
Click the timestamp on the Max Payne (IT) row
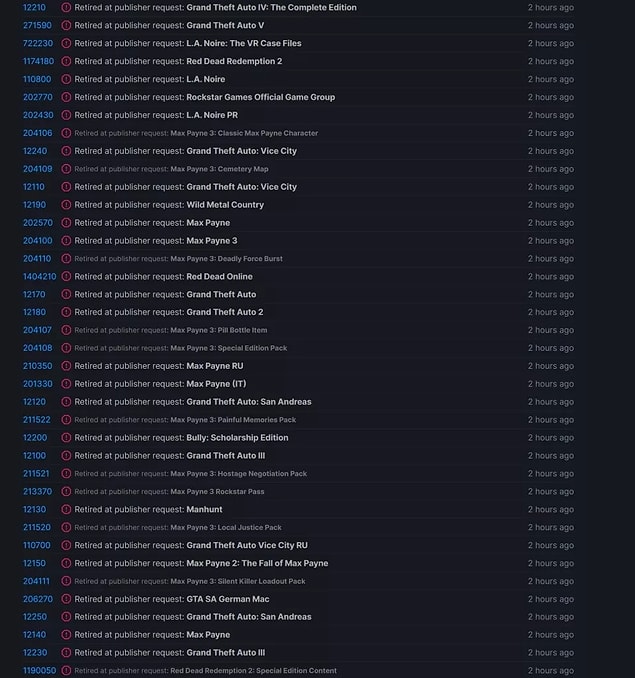tap(551, 384)
